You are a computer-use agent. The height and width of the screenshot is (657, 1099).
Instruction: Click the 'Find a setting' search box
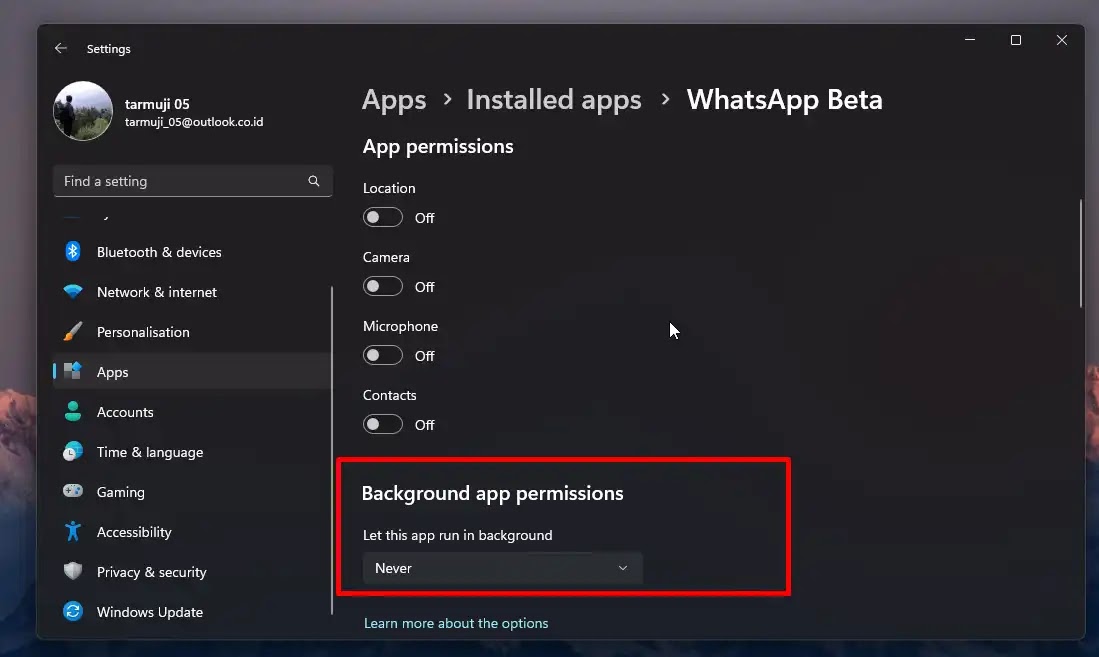coord(192,181)
